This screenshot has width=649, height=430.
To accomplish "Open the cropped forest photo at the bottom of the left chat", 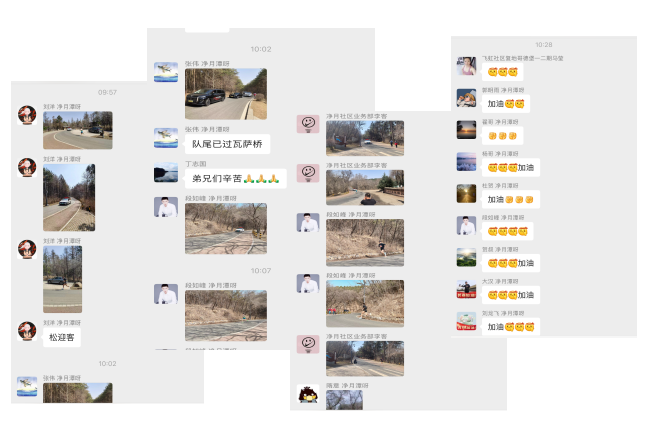I will point(78,393).
